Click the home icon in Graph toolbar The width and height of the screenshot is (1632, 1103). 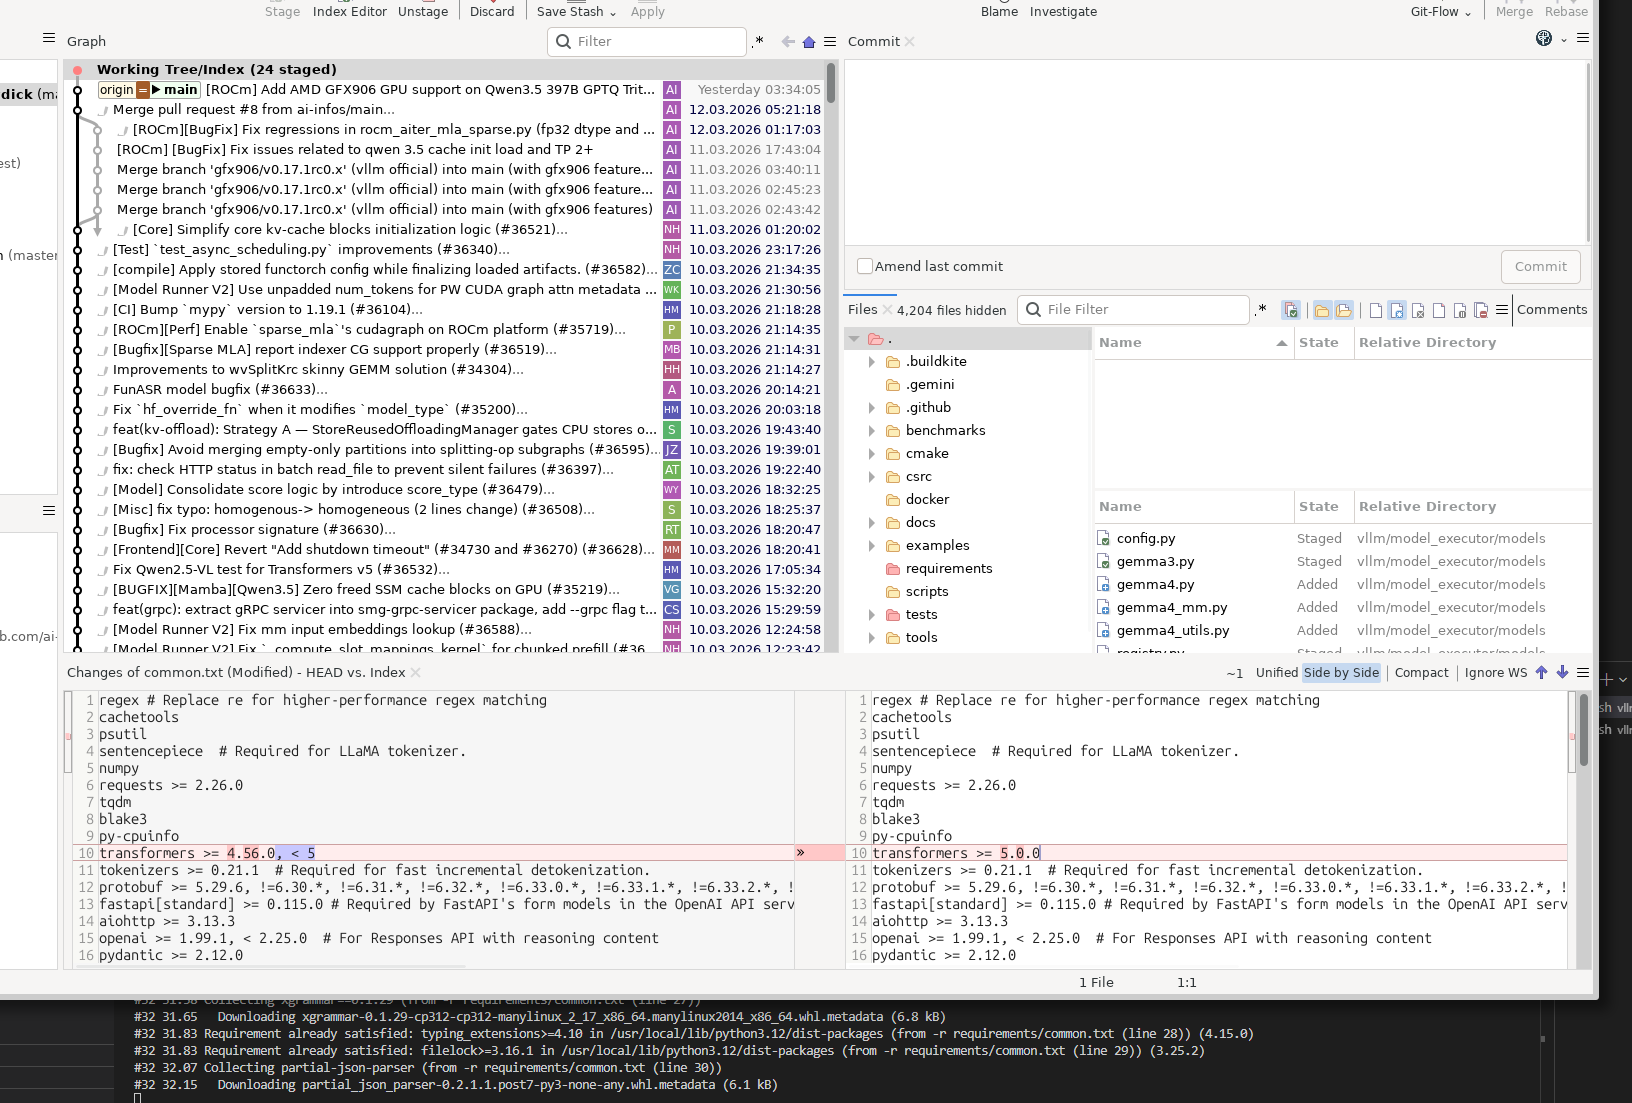pos(809,42)
